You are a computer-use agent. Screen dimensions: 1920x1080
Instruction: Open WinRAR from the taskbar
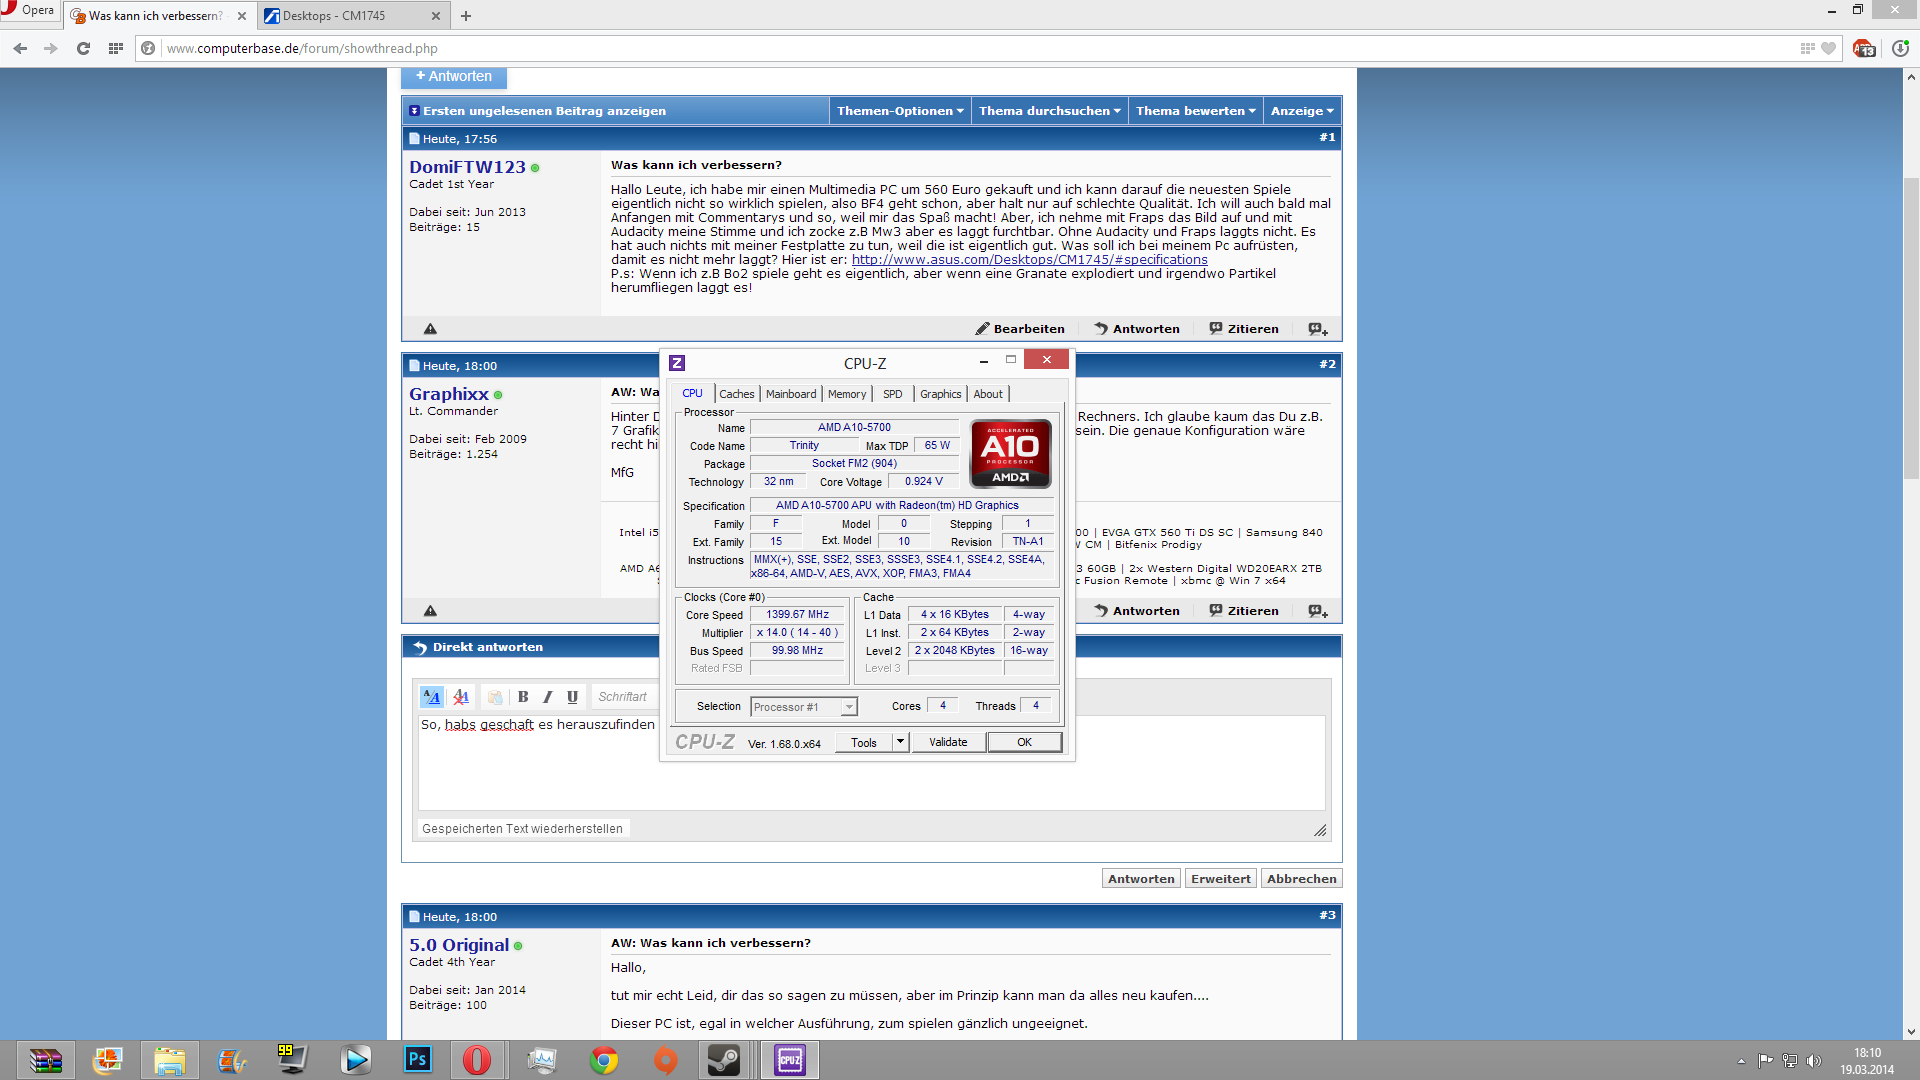45,1060
